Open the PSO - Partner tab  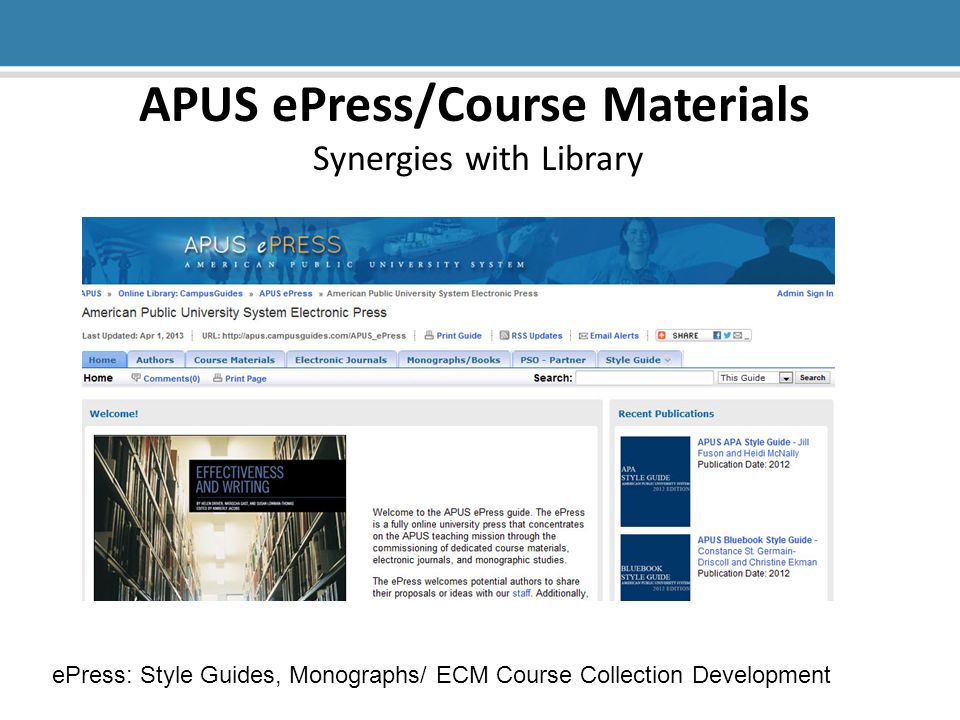tap(553, 360)
